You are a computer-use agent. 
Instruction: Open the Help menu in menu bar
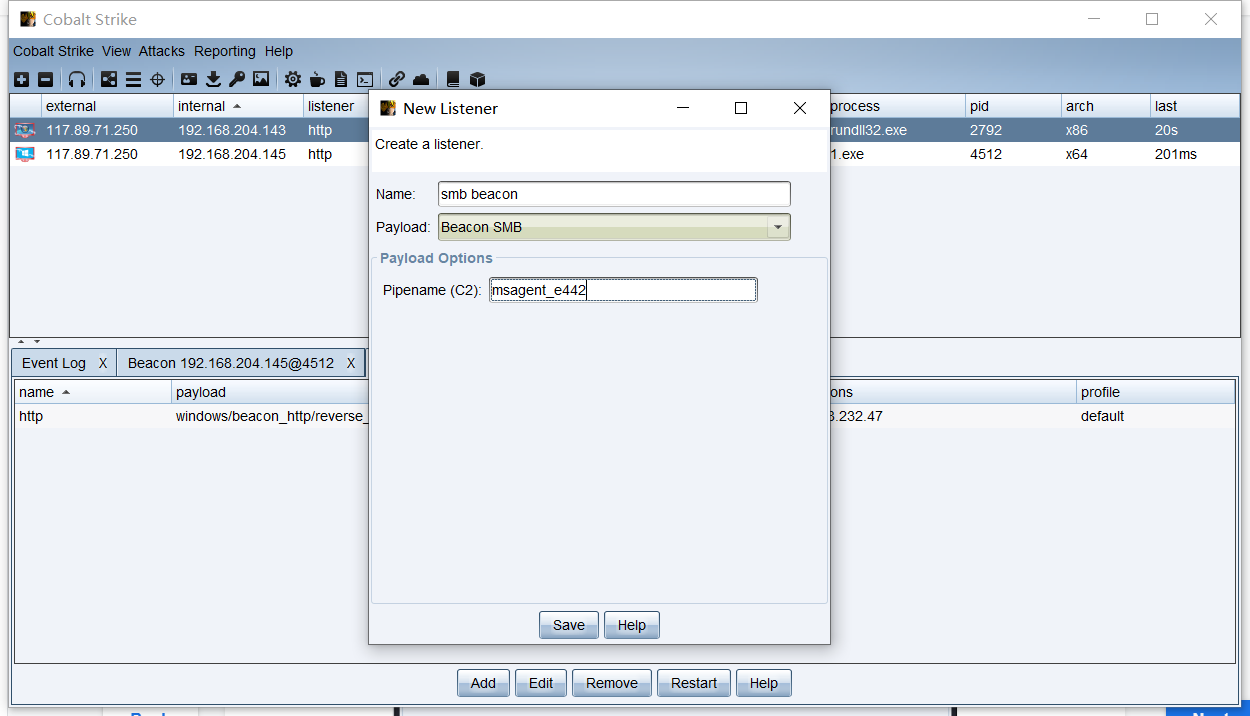279,51
